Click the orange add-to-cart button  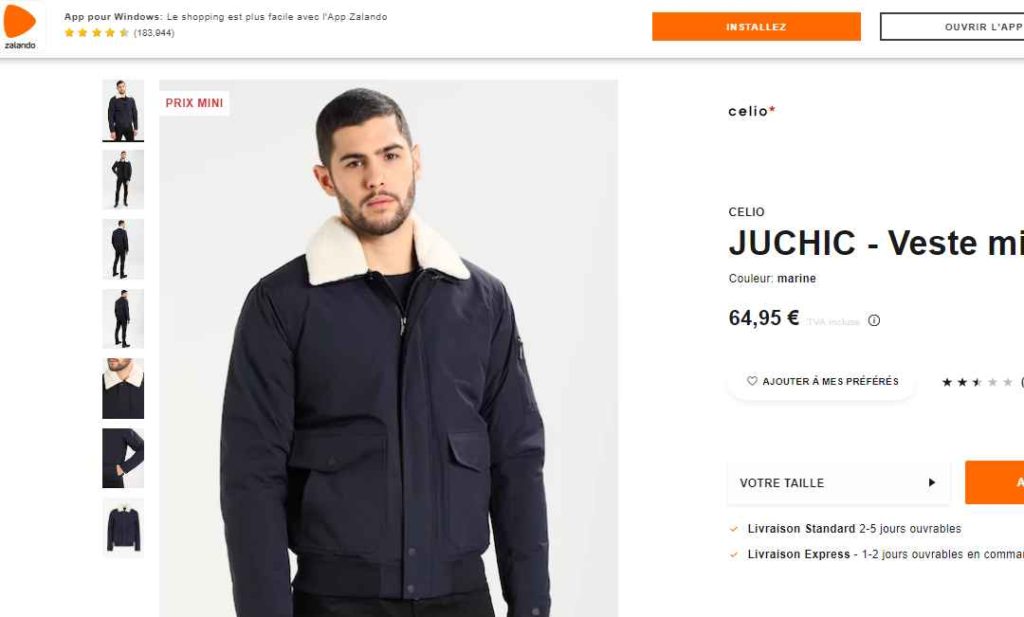tap(995, 483)
